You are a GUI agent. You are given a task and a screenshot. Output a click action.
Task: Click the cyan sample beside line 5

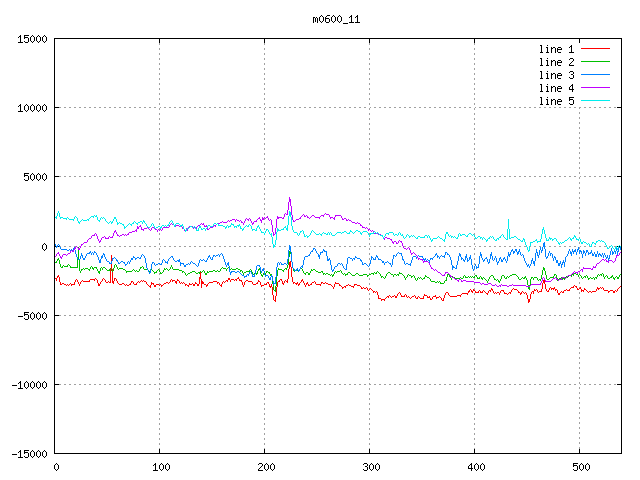pyautogui.click(x=595, y=100)
